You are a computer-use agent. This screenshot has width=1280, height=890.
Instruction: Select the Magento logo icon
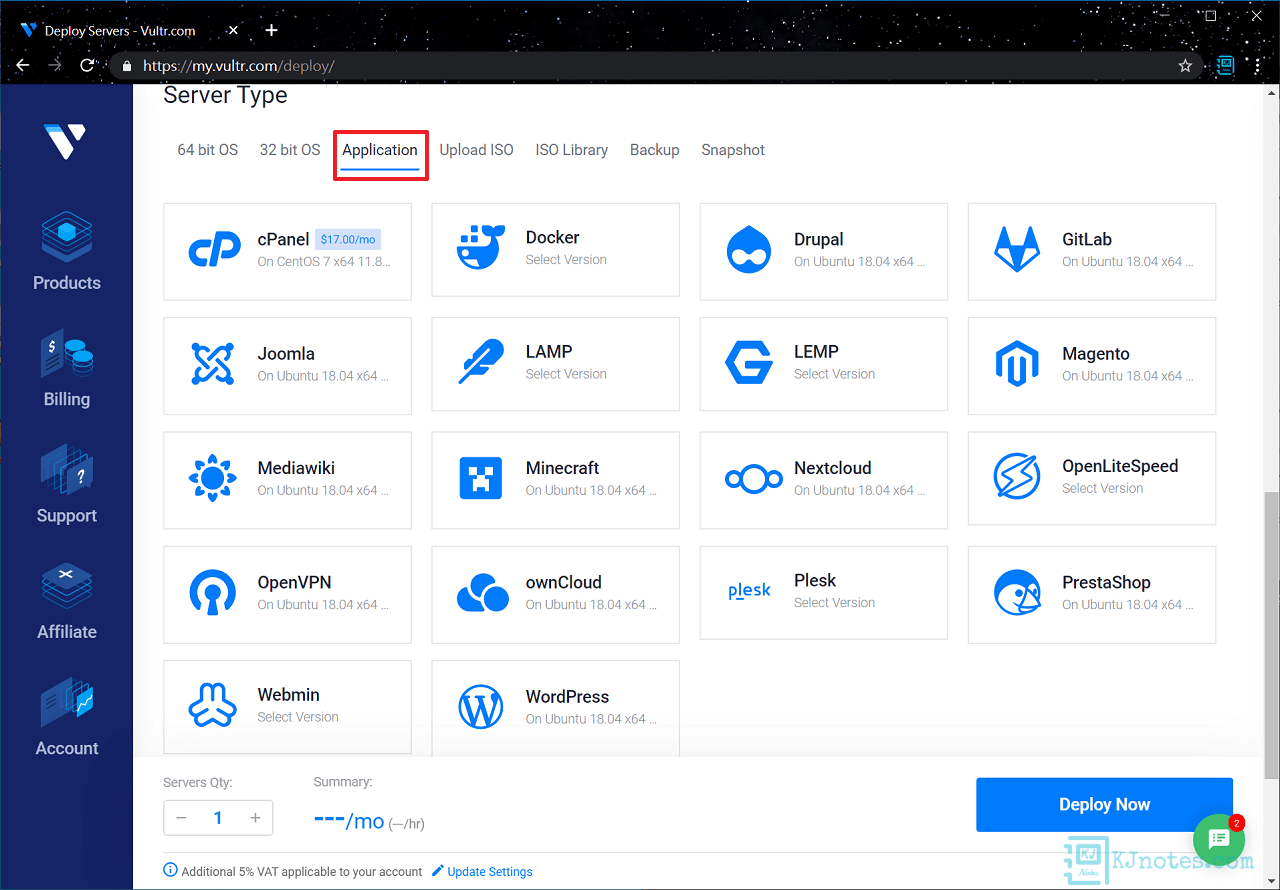click(x=1017, y=364)
